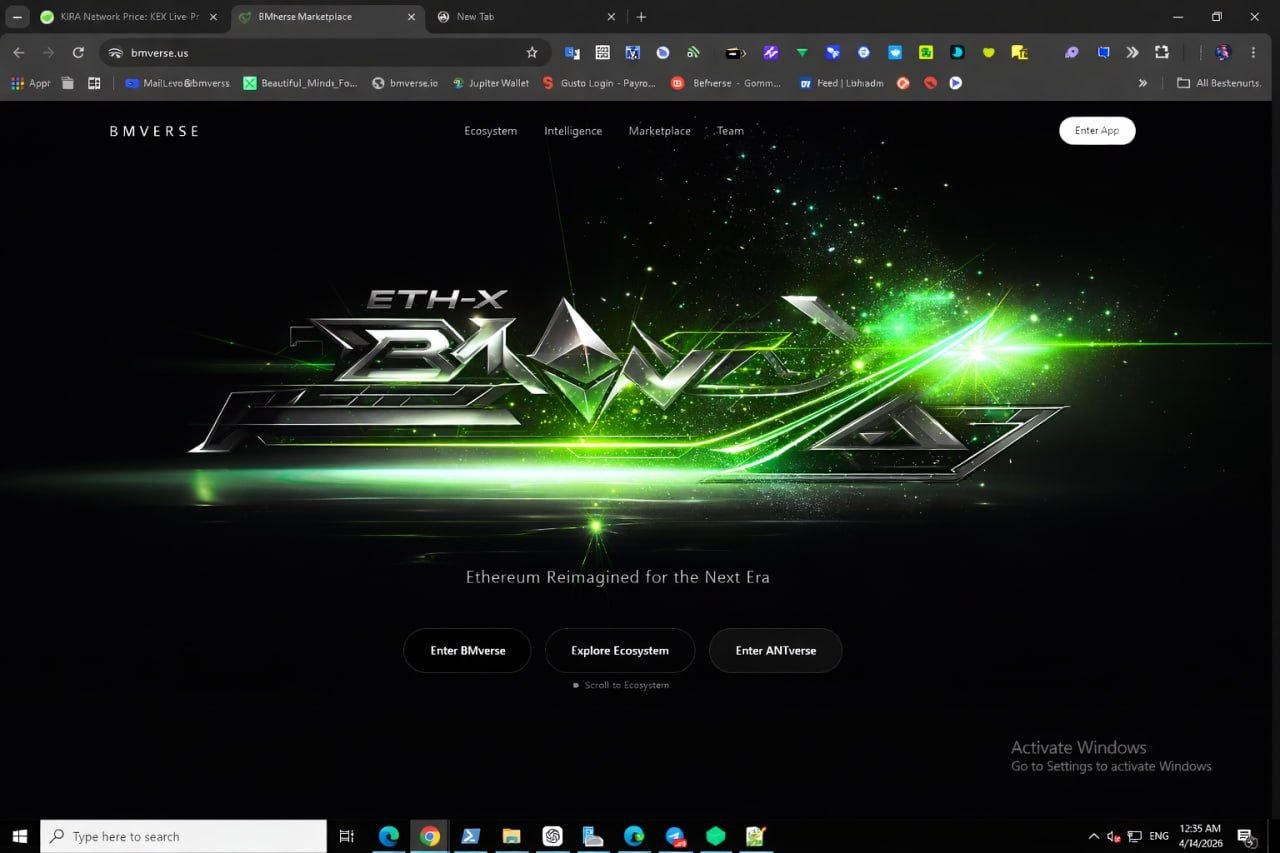
Task: Open File Explorer from the taskbar
Action: pos(511,836)
